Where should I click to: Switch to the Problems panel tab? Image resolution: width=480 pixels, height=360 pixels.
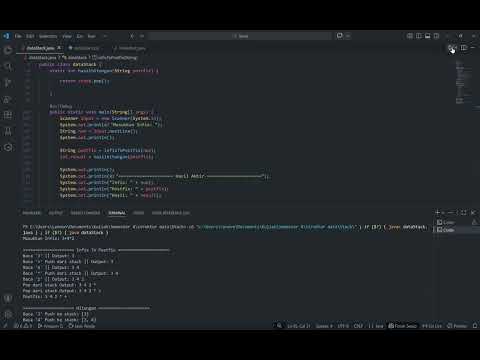click(32, 213)
